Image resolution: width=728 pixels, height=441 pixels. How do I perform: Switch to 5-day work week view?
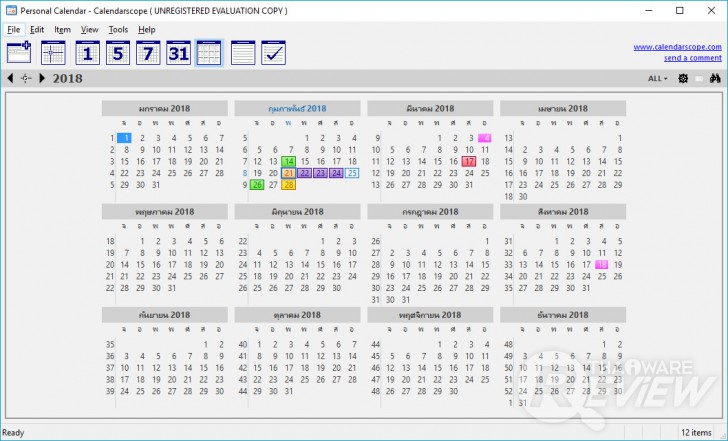pos(117,52)
